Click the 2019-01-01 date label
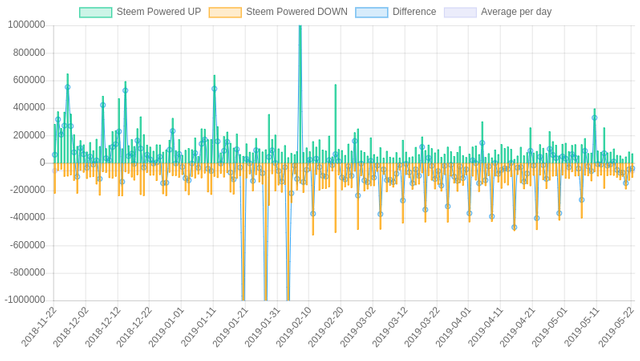This screenshot has width=640, height=361. (166, 327)
